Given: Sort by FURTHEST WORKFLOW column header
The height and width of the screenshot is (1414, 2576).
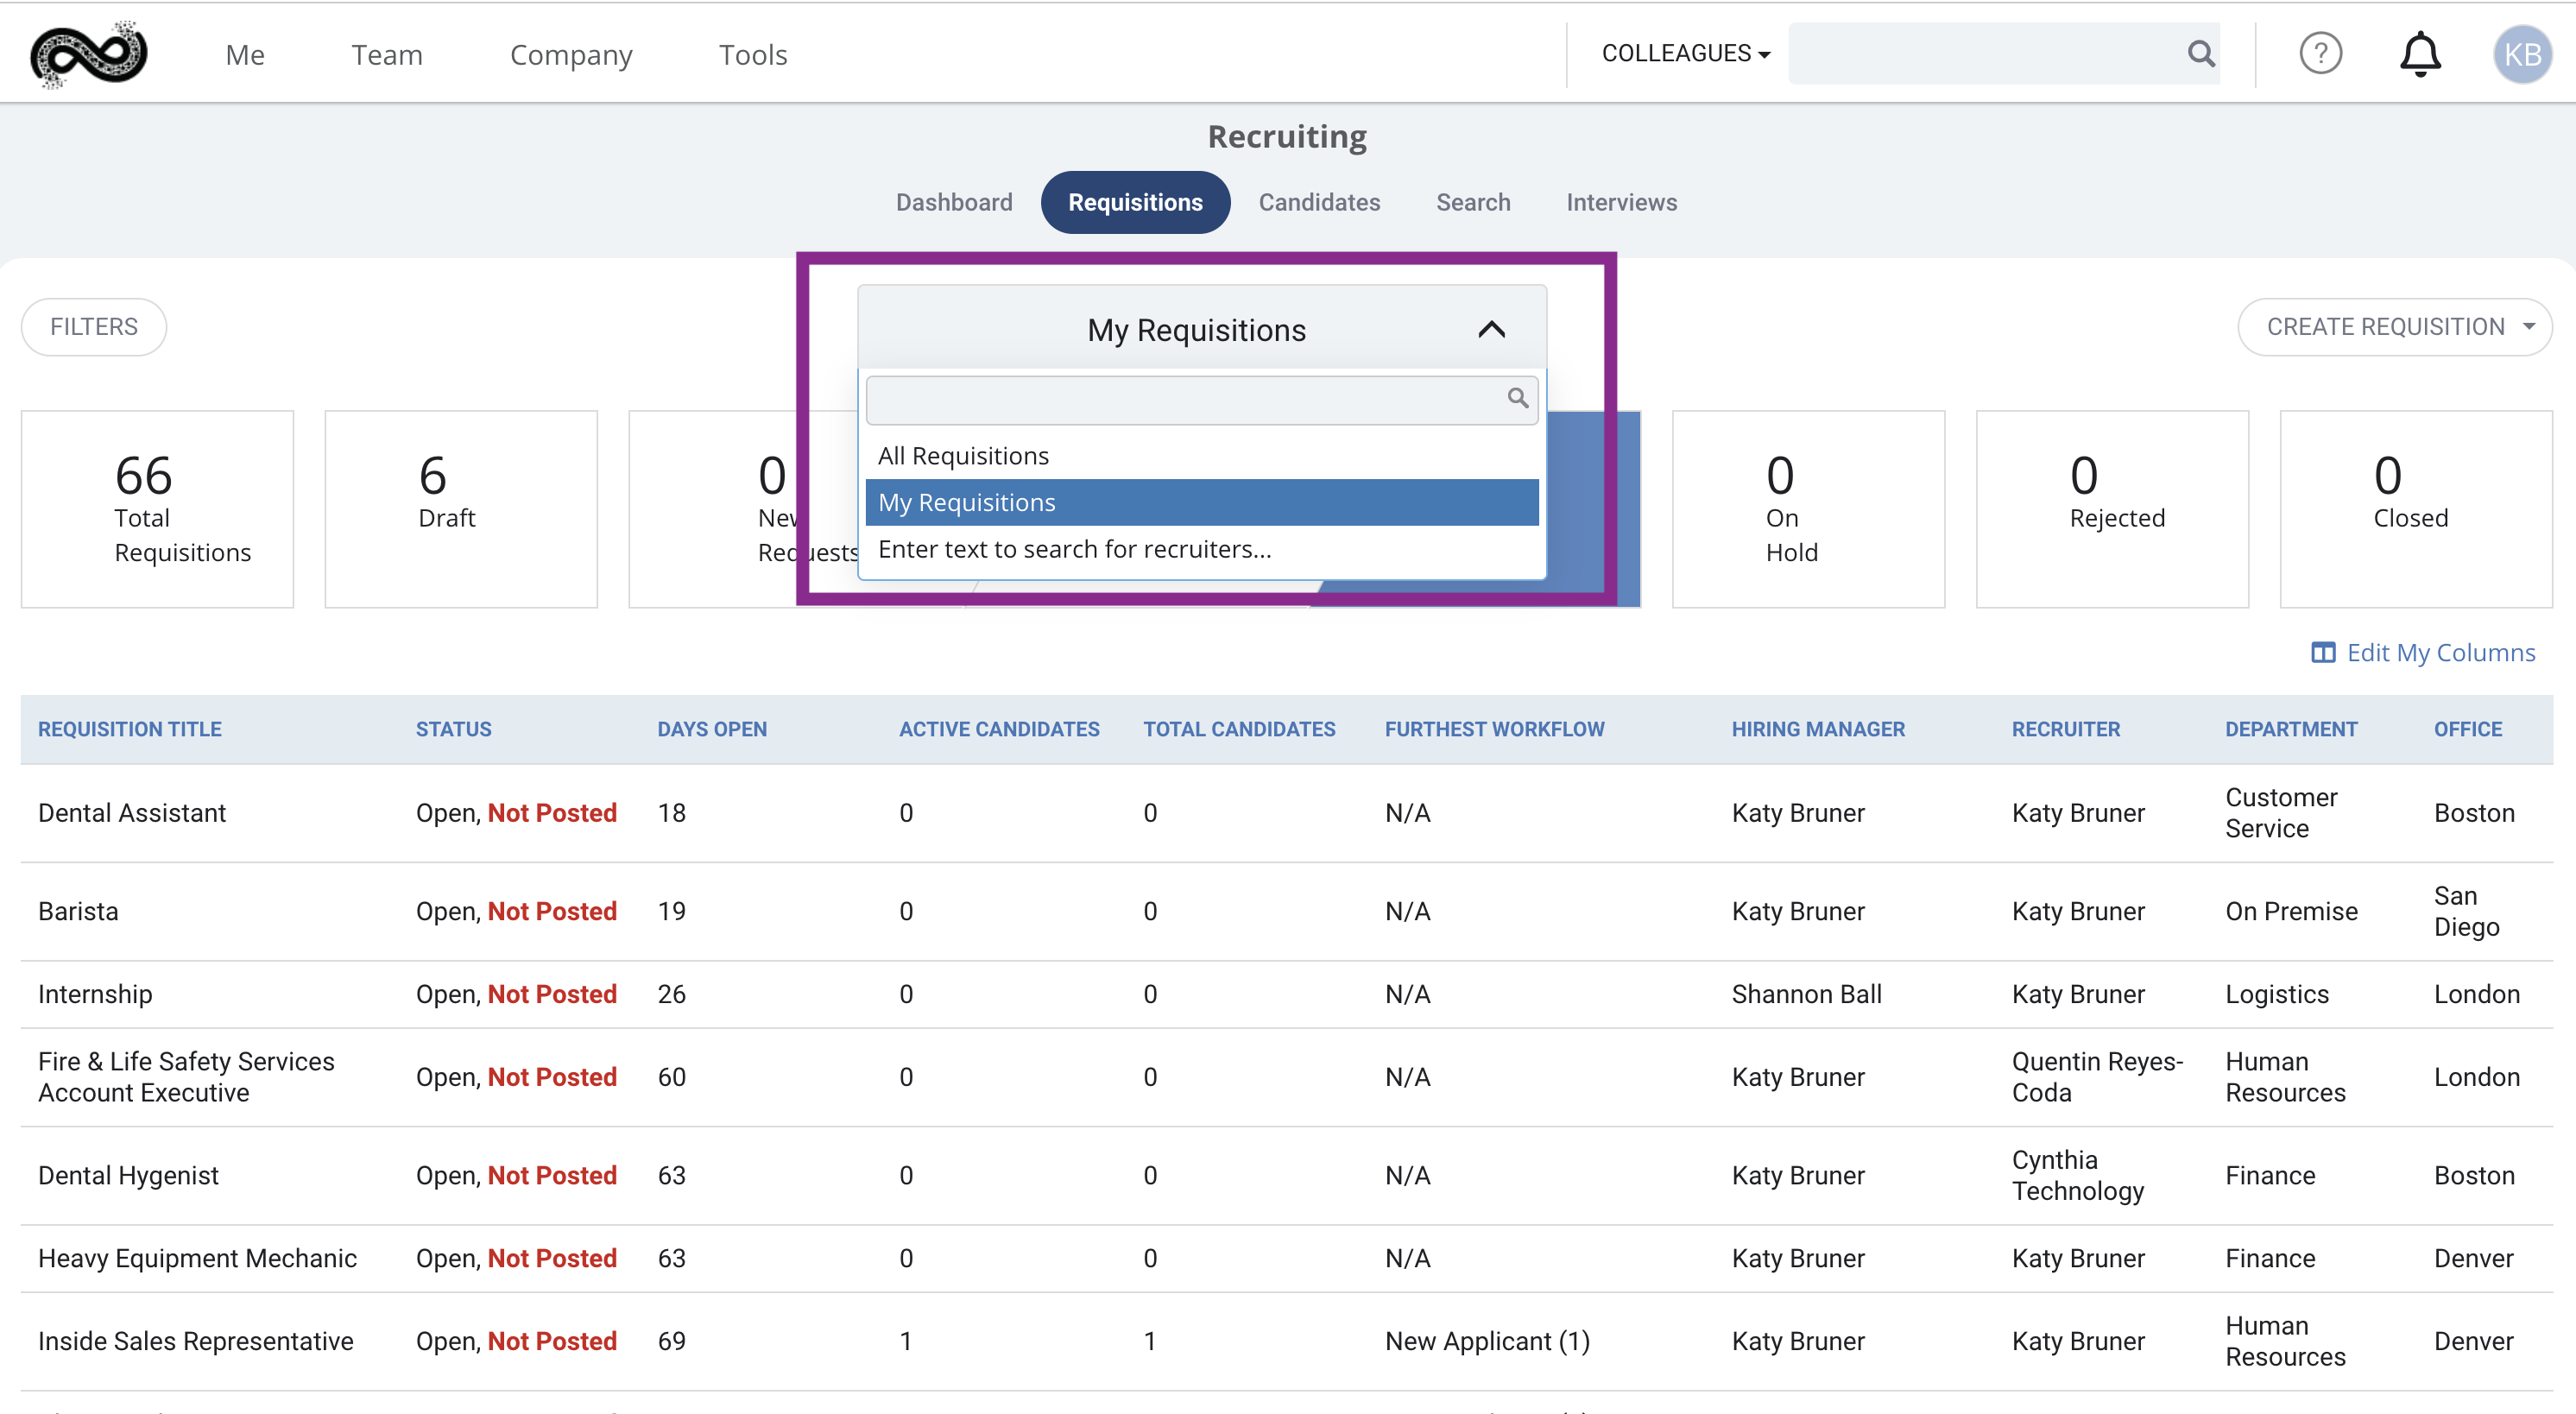Looking at the screenshot, I should [x=1494, y=730].
